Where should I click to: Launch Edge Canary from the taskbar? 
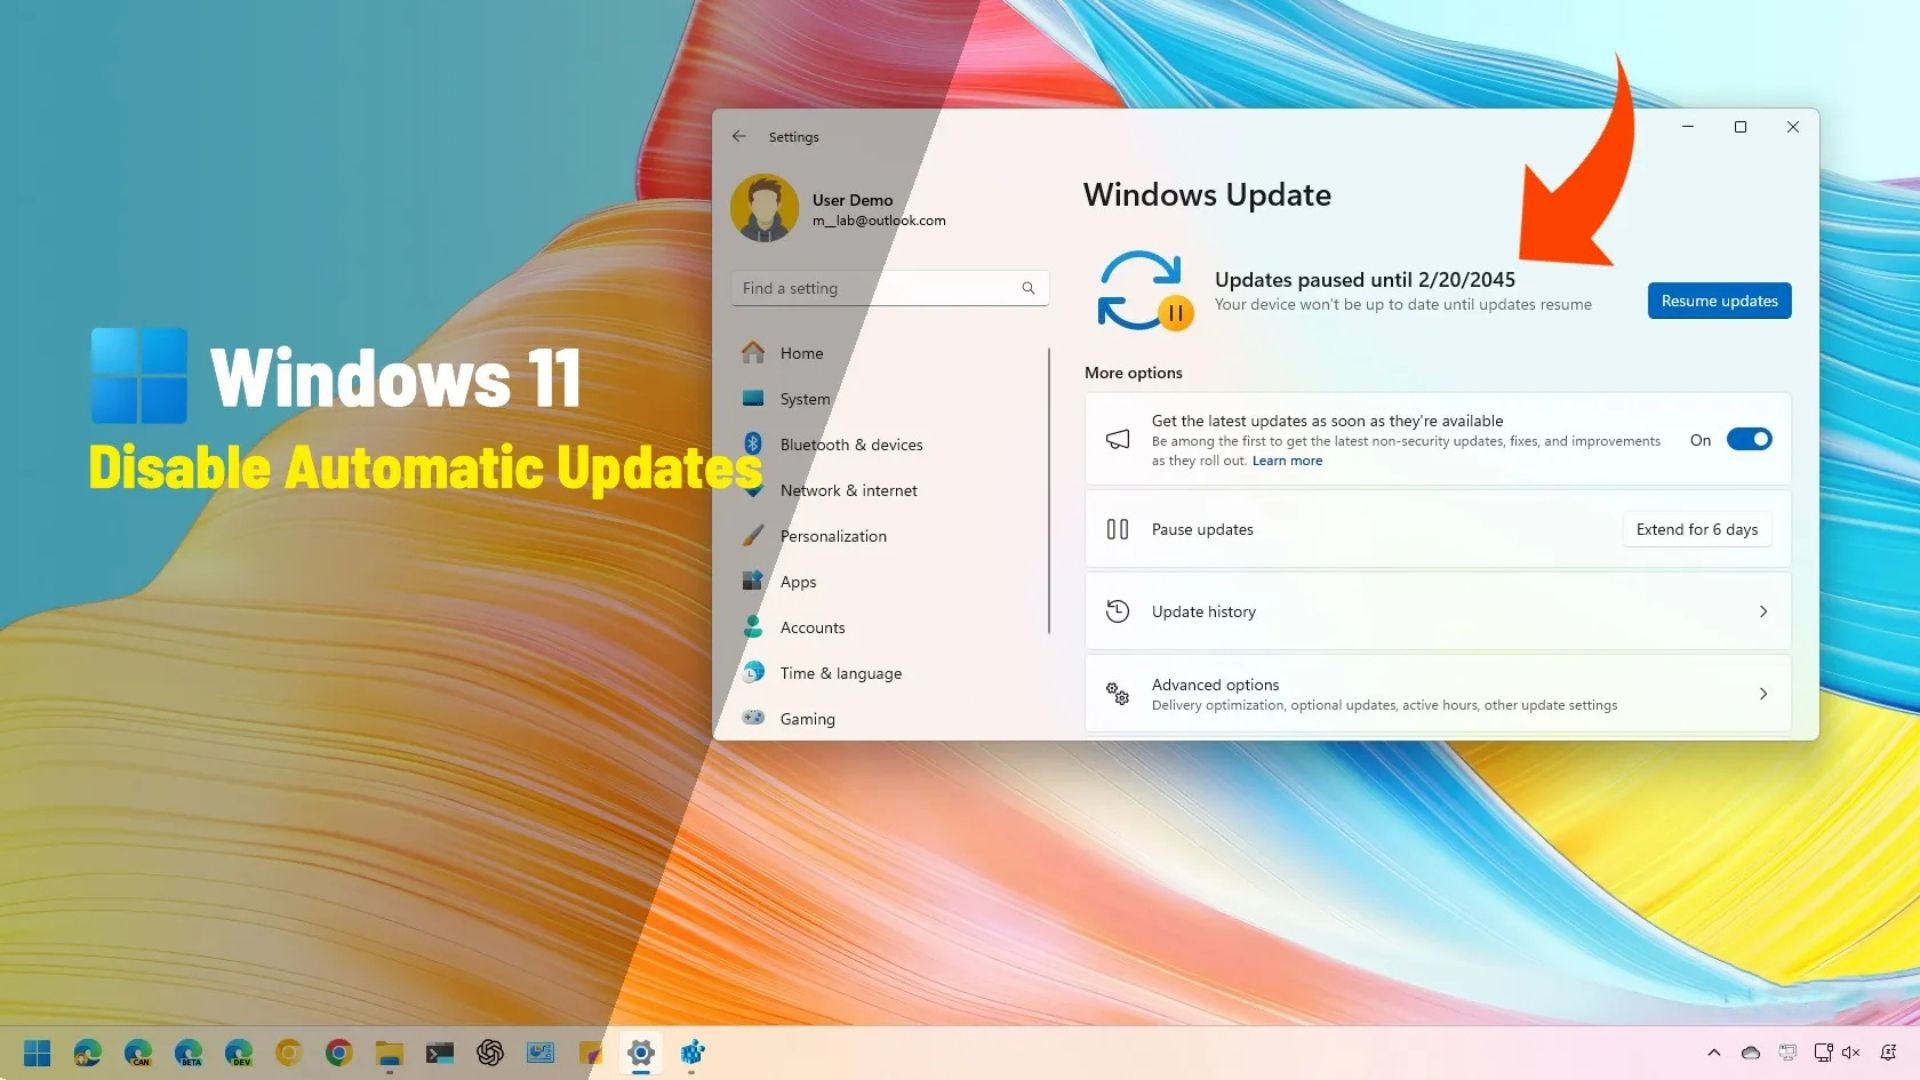138,1053
